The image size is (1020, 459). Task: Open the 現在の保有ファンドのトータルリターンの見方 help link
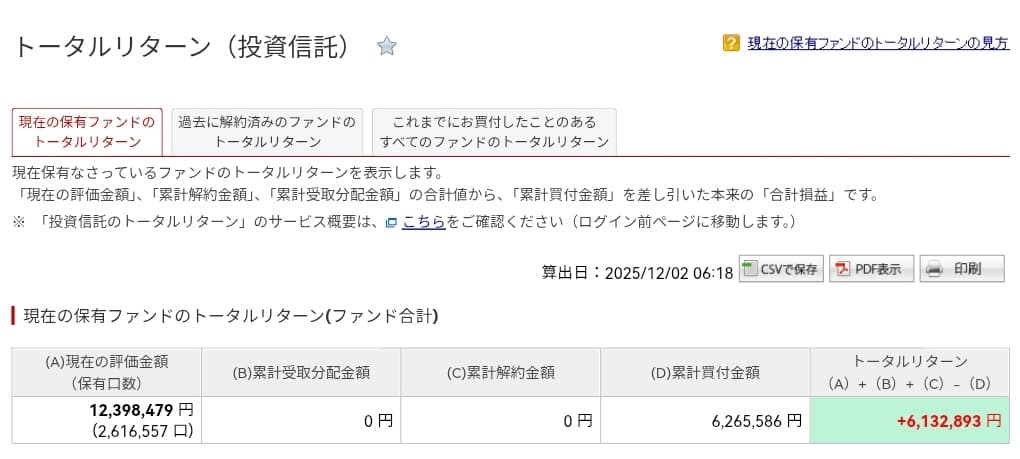(x=878, y=43)
